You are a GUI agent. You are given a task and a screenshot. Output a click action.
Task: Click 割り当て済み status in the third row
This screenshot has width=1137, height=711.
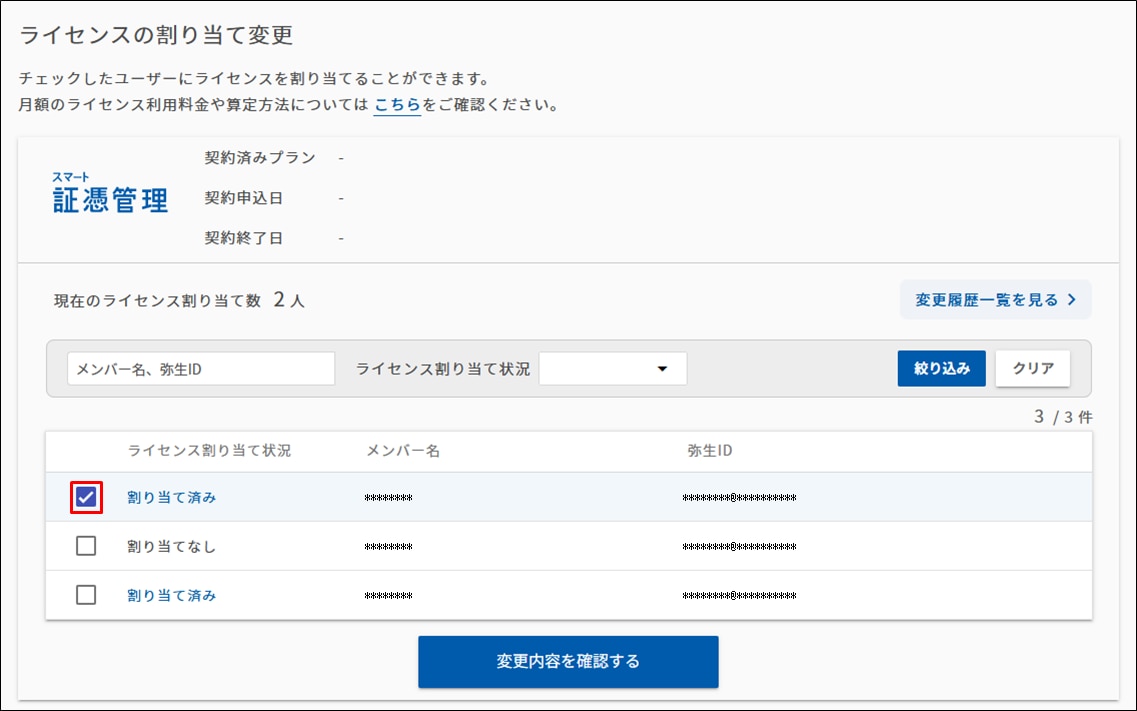(171, 595)
